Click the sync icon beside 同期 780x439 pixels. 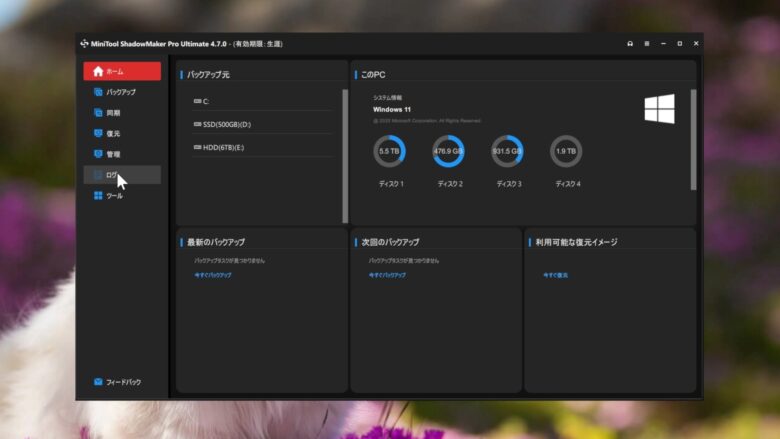point(98,113)
